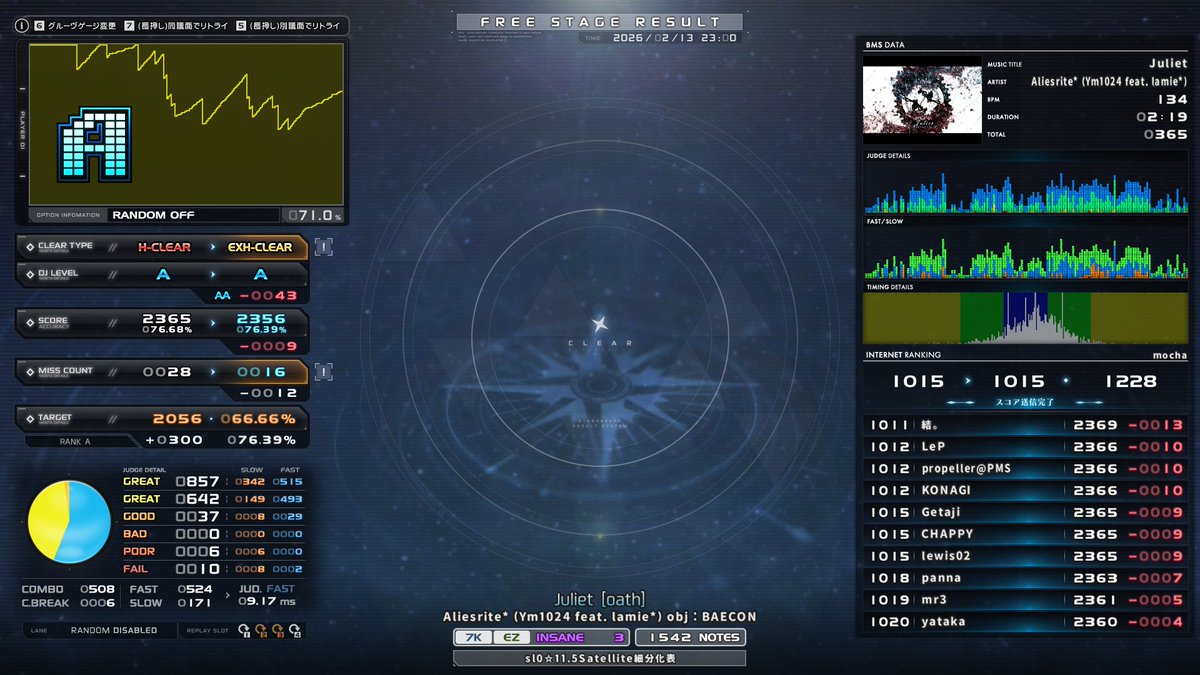
Task: Click the arrow between H-CLEAR and EXH-CLEAR
Action: (x=212, y=247)
